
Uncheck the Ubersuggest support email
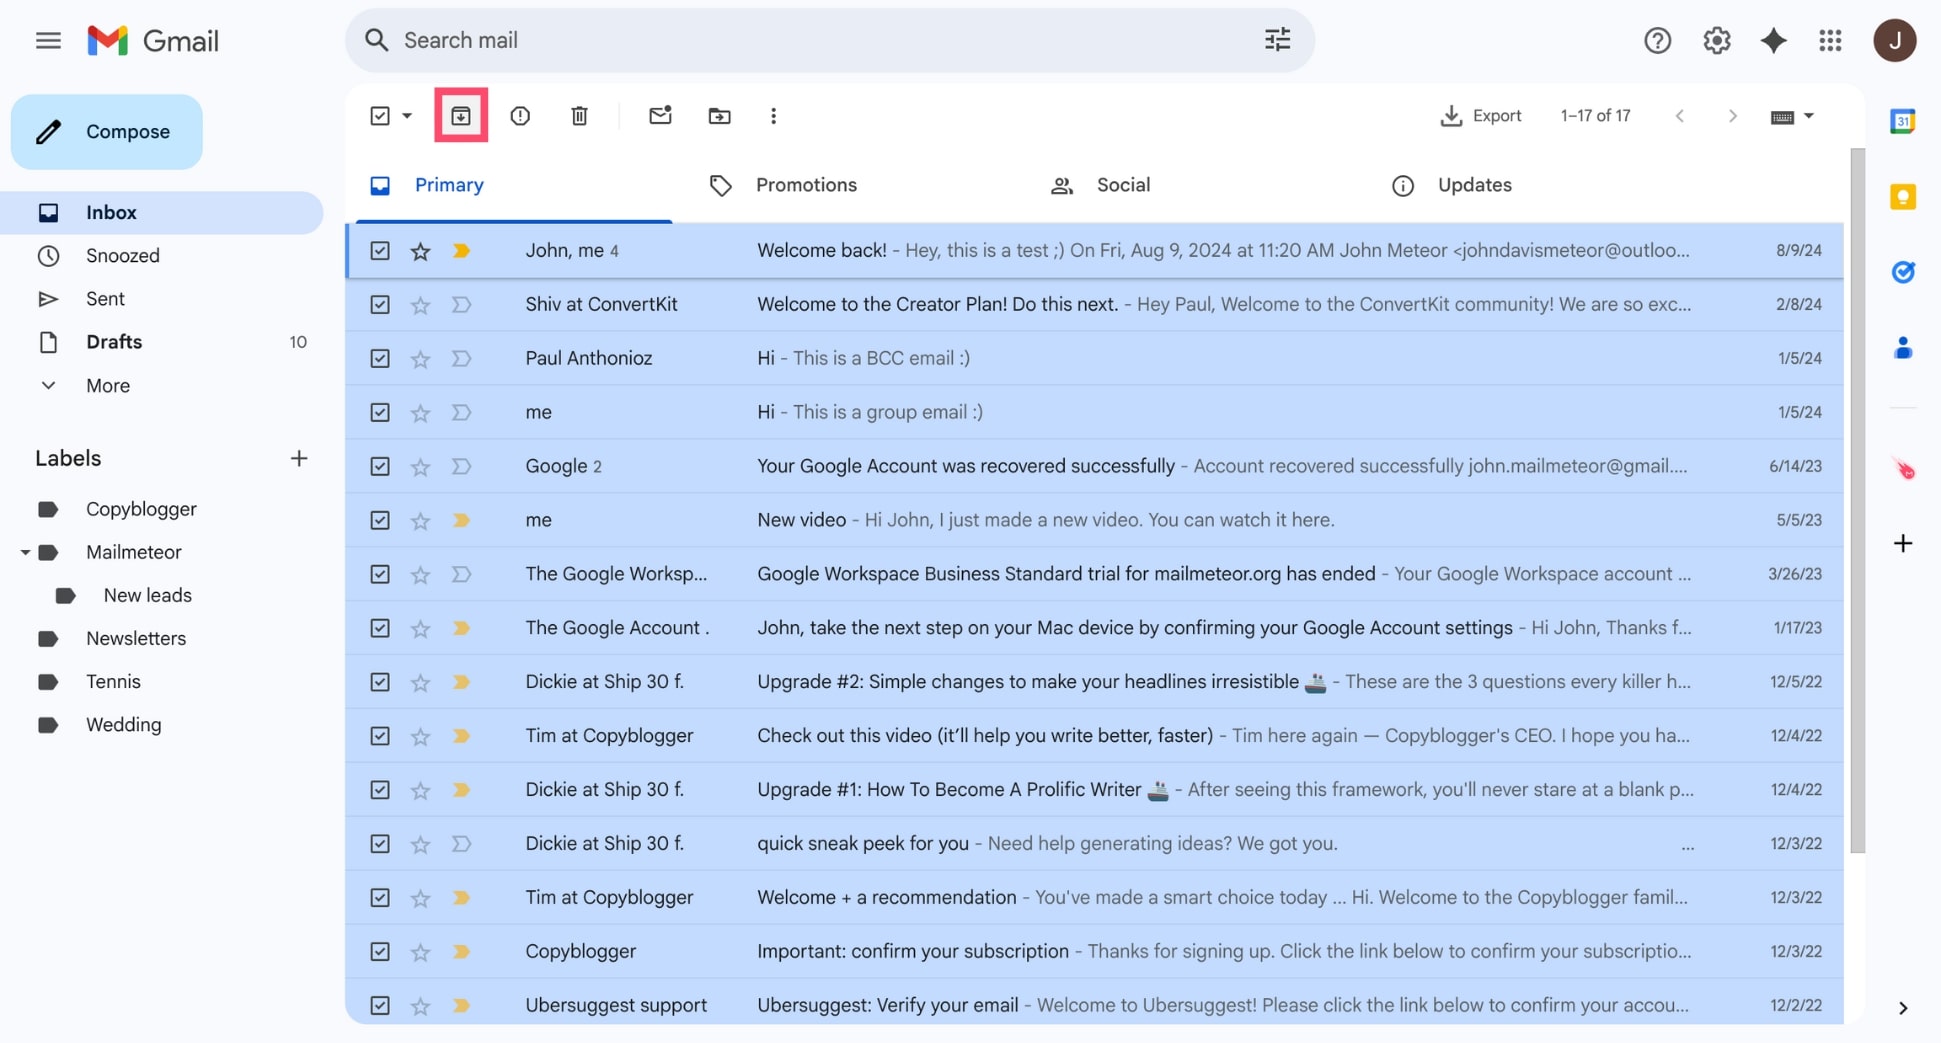click(380, 1006)
